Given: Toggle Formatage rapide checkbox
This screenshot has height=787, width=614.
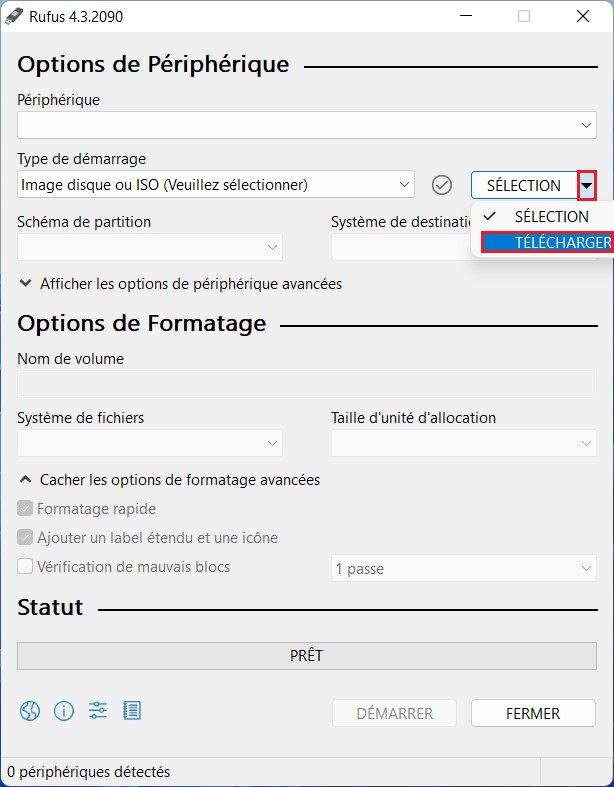Looking at the screenshot, I should (x=25, y=509).
